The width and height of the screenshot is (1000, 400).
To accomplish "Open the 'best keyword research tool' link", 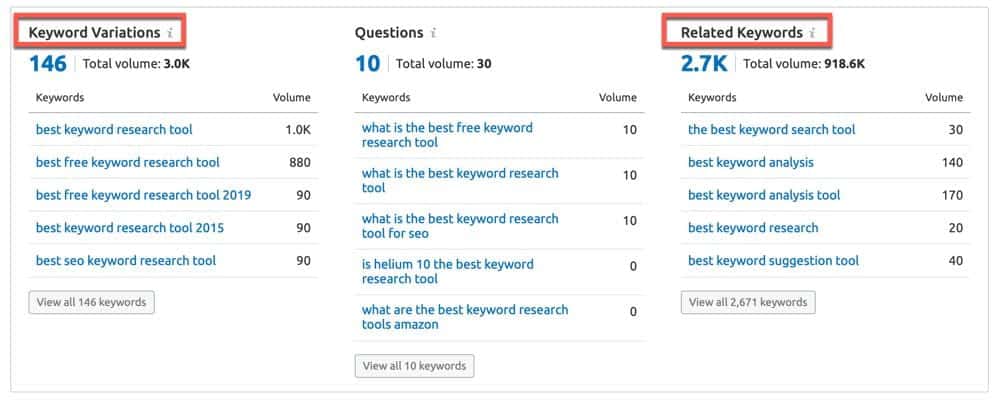I will (114, 130).
